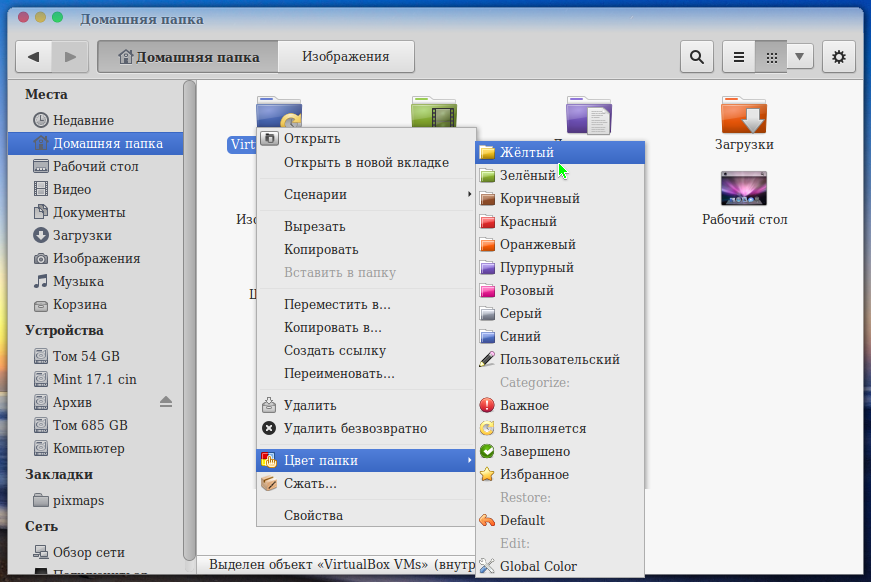Choose Удалить безвозвратно menu entry
Image resolution: width=871 pixels, height=582 pixels.
click(367, 429)
